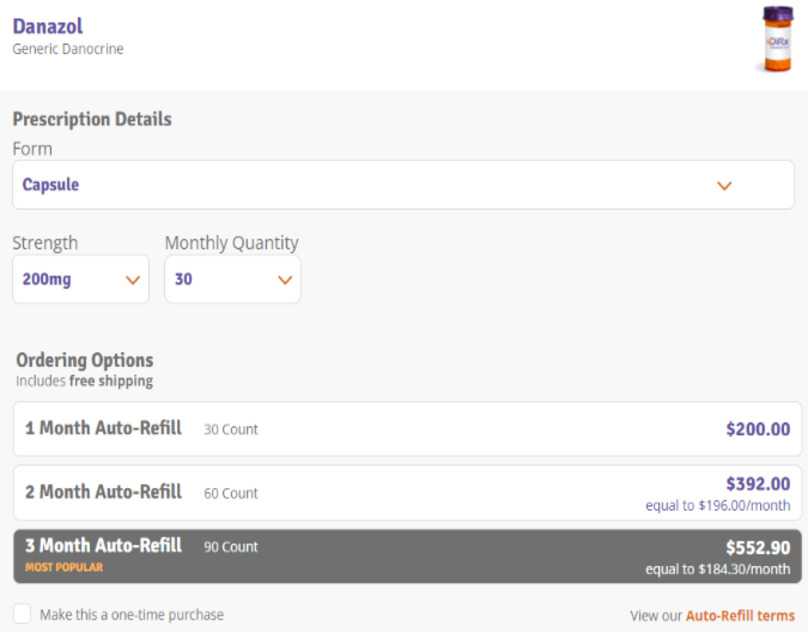Expand the Strength dropdown set to 200mg
808x632 pixels.
(80, 279)
